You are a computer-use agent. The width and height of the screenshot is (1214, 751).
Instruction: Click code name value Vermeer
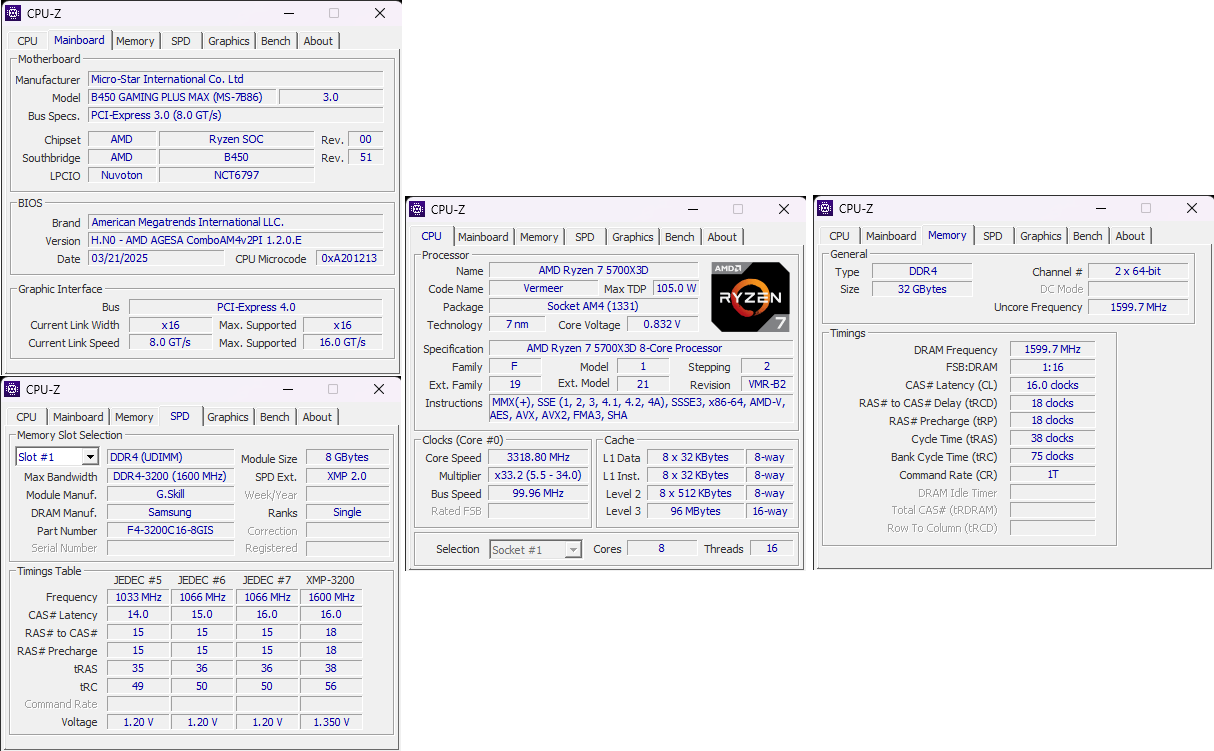point(541,288)
